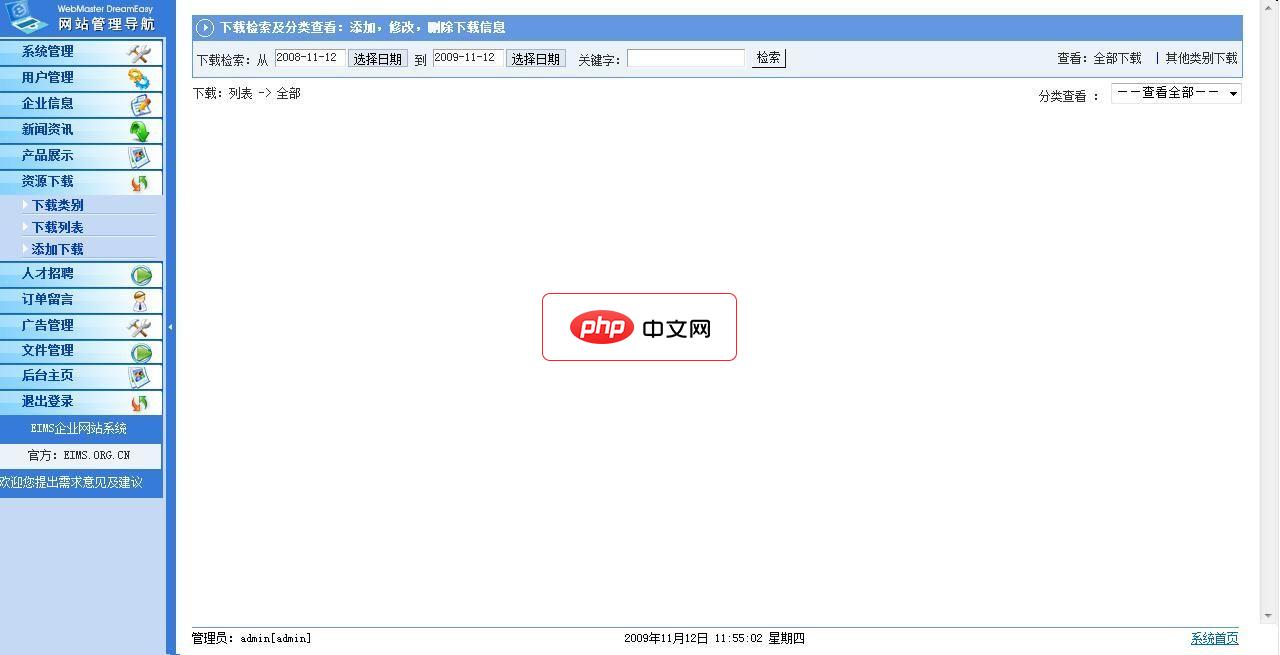Focus the start date field 2008-11-12
This screenshot has width=1280, height=655.
click(310, 58)
